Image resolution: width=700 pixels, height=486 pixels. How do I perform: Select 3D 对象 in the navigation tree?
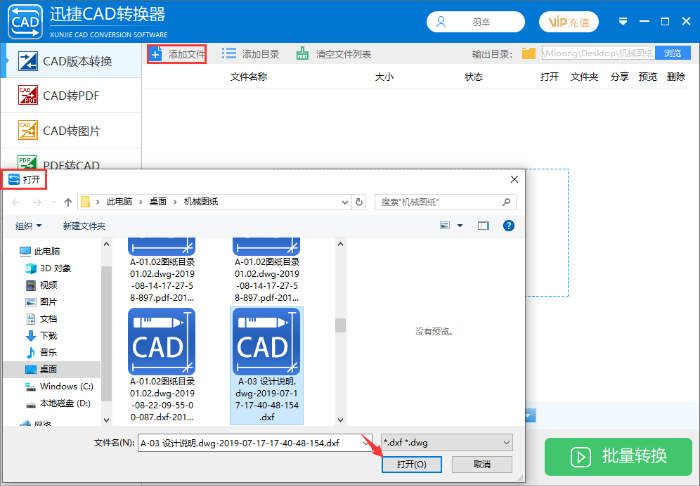pos(48,268)
